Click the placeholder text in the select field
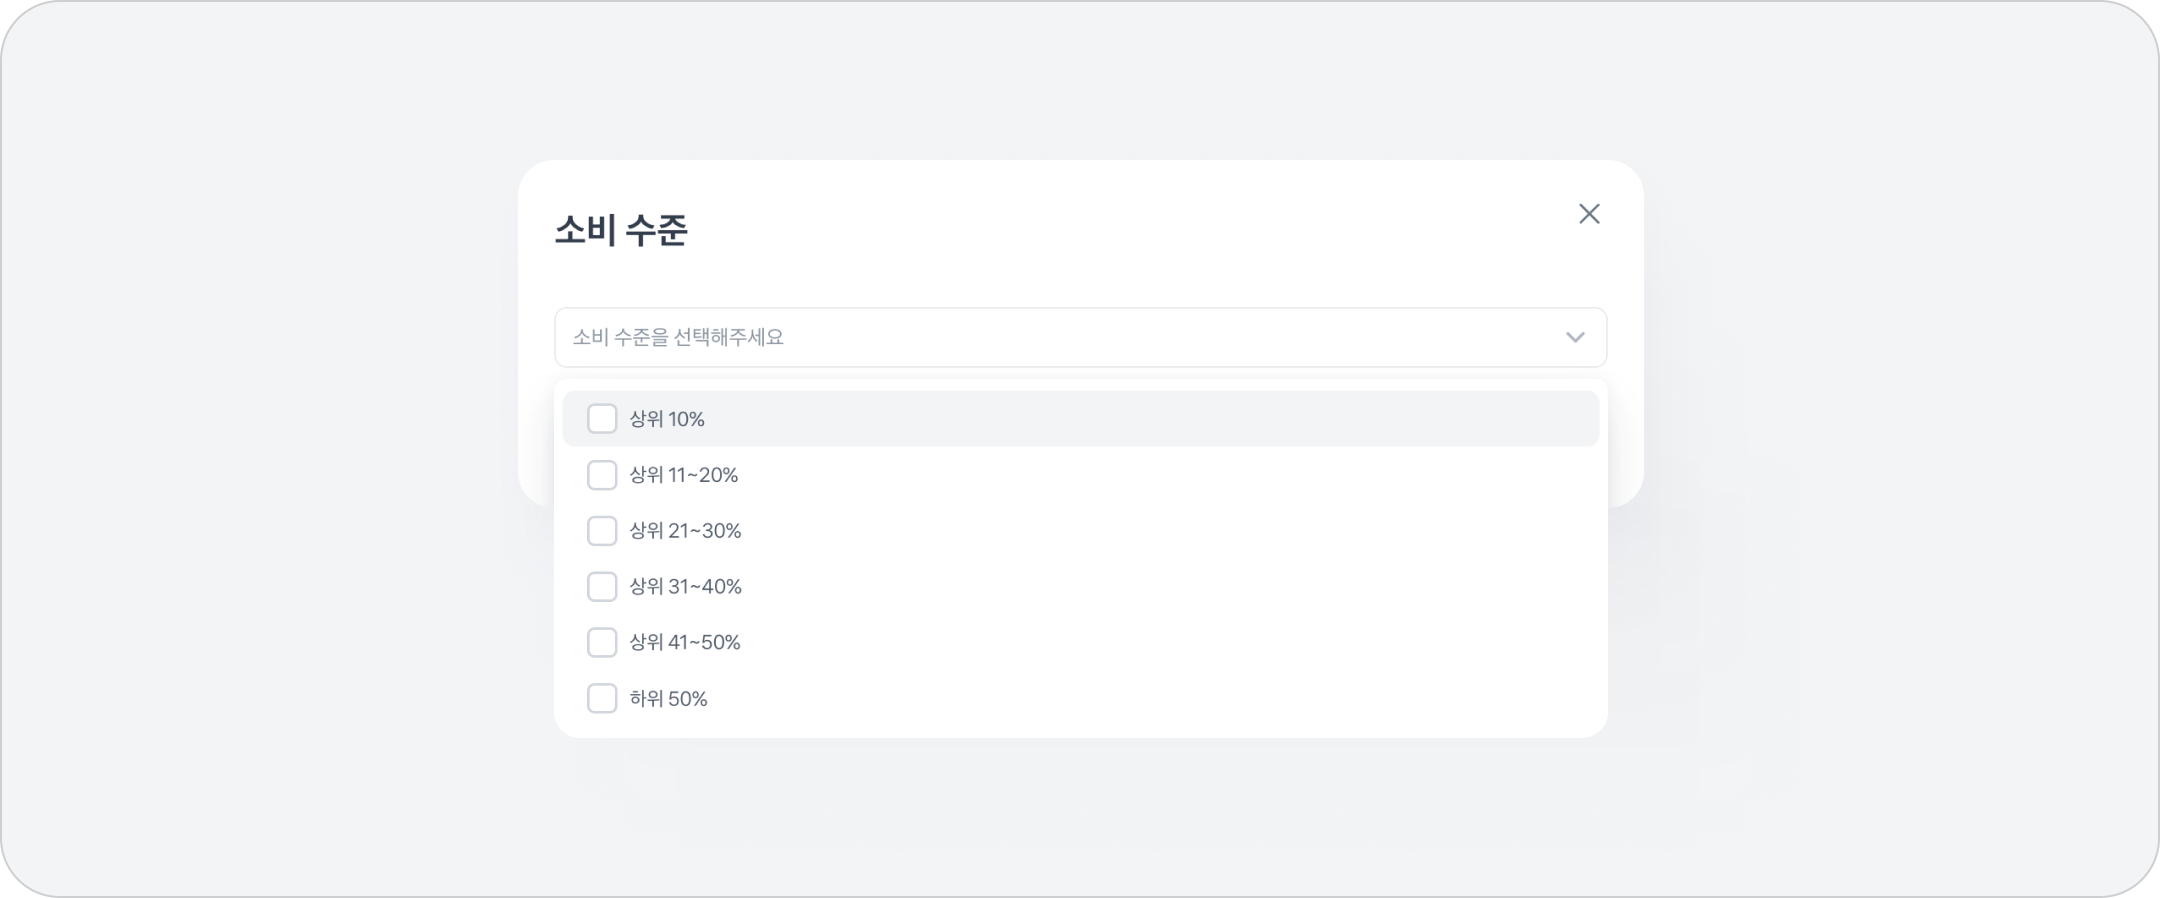The height and width of the screenshot is (898, 2160). [678, 338]
